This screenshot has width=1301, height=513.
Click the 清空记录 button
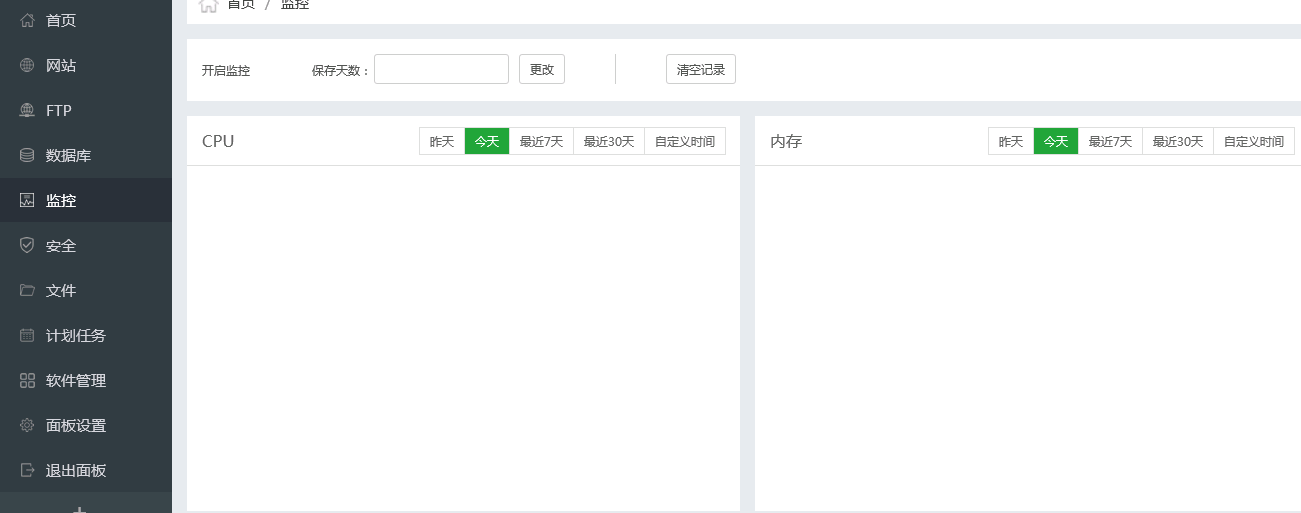coord(701,69)
